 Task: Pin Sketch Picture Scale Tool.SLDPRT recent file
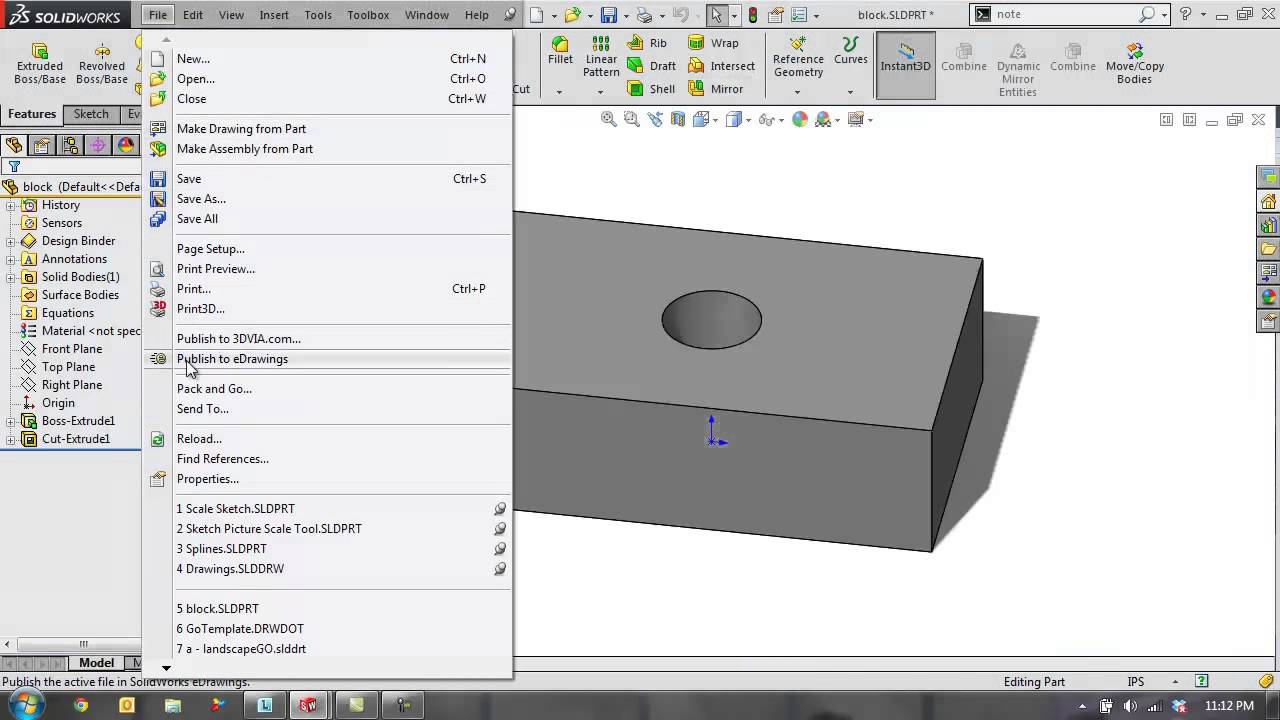pos(500,529)
